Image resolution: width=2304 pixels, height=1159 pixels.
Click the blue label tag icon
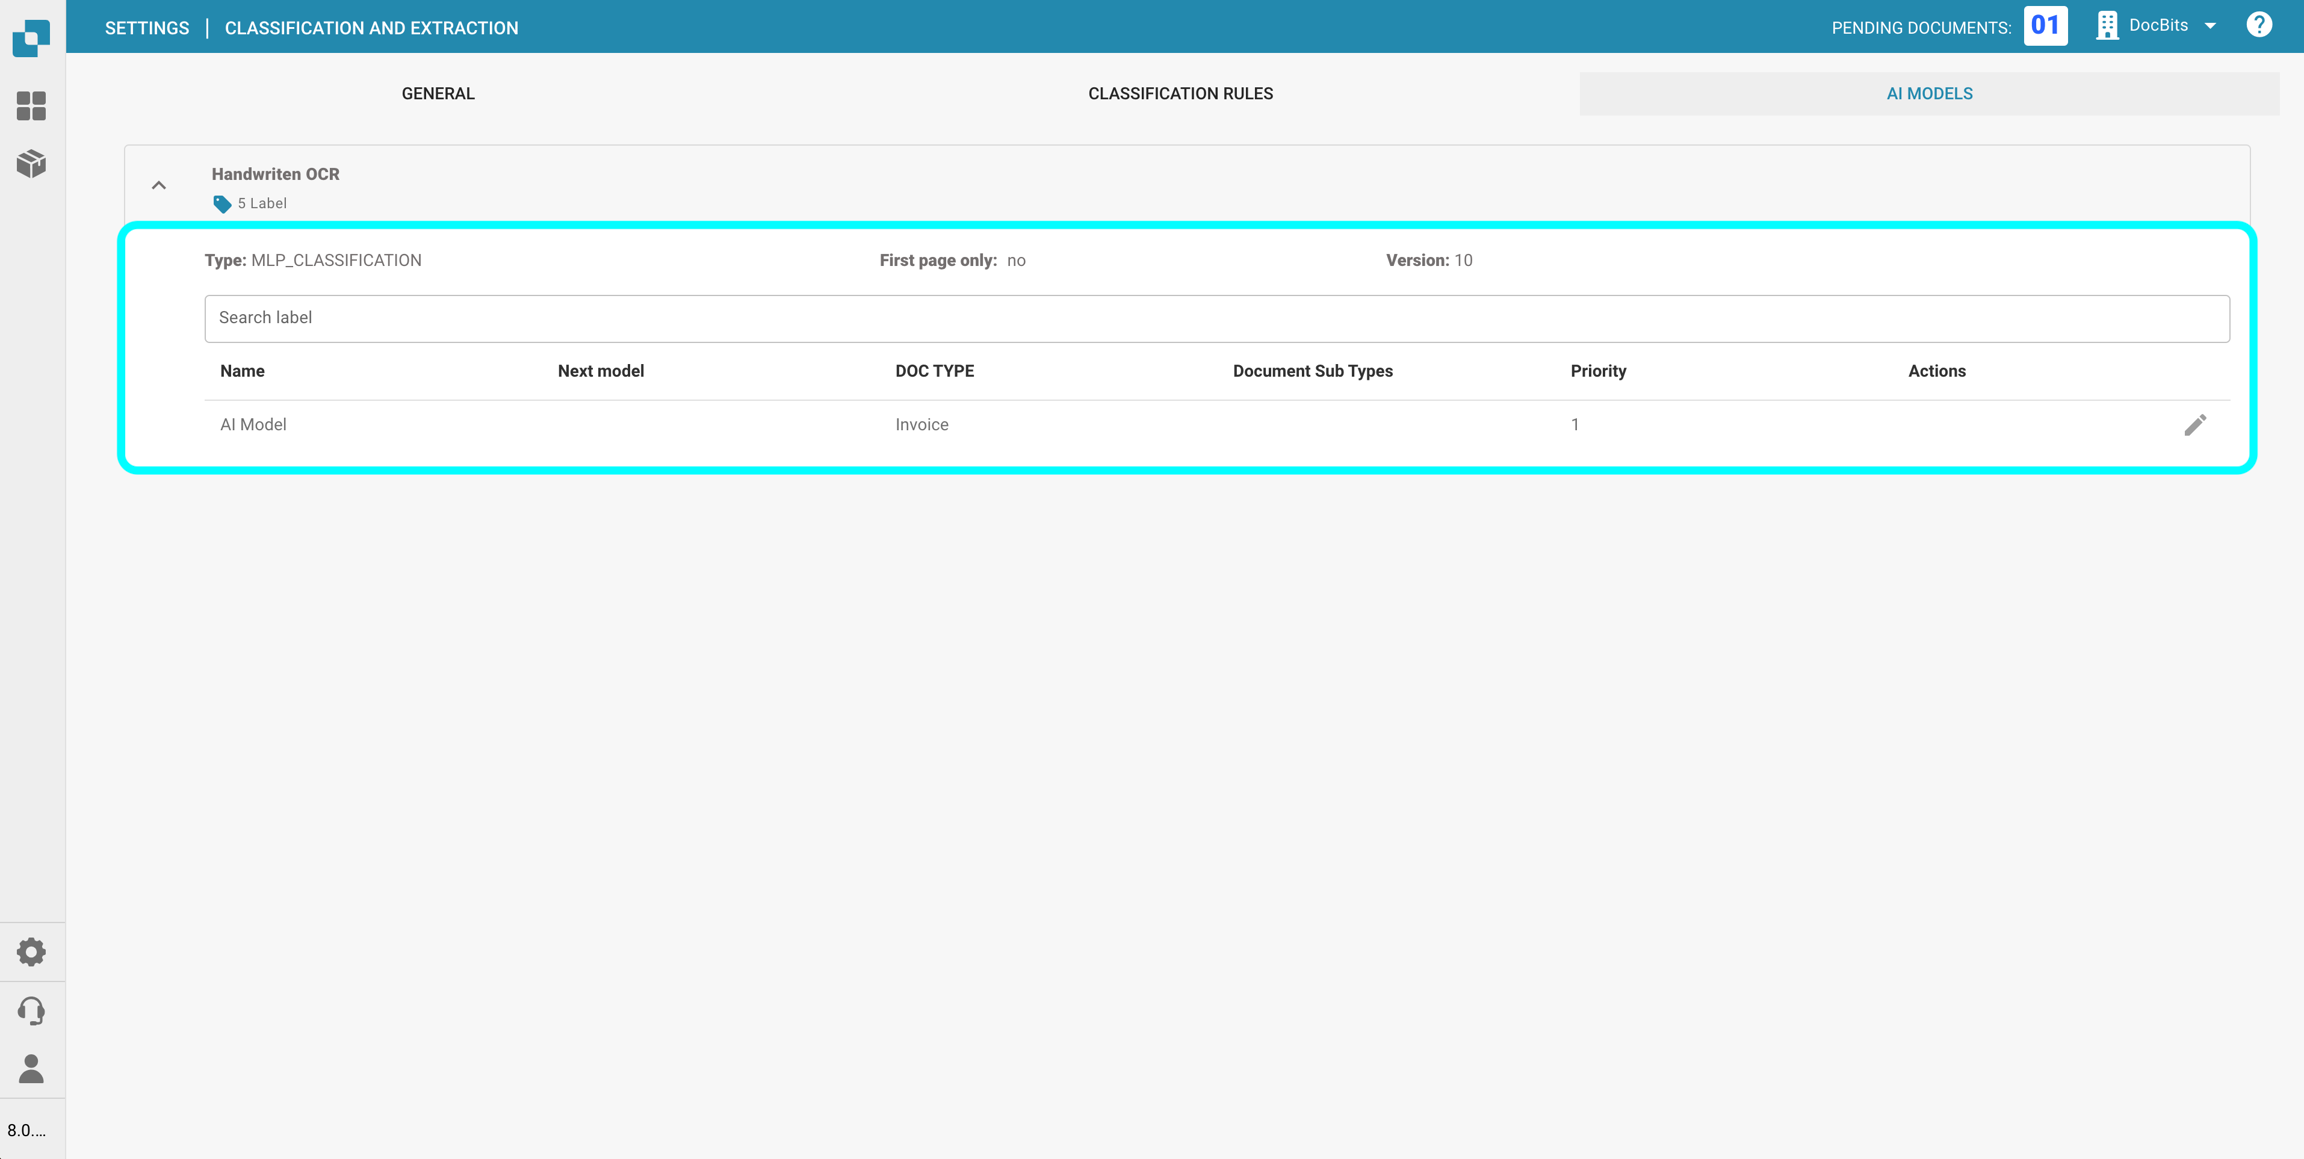coord(222,204)
